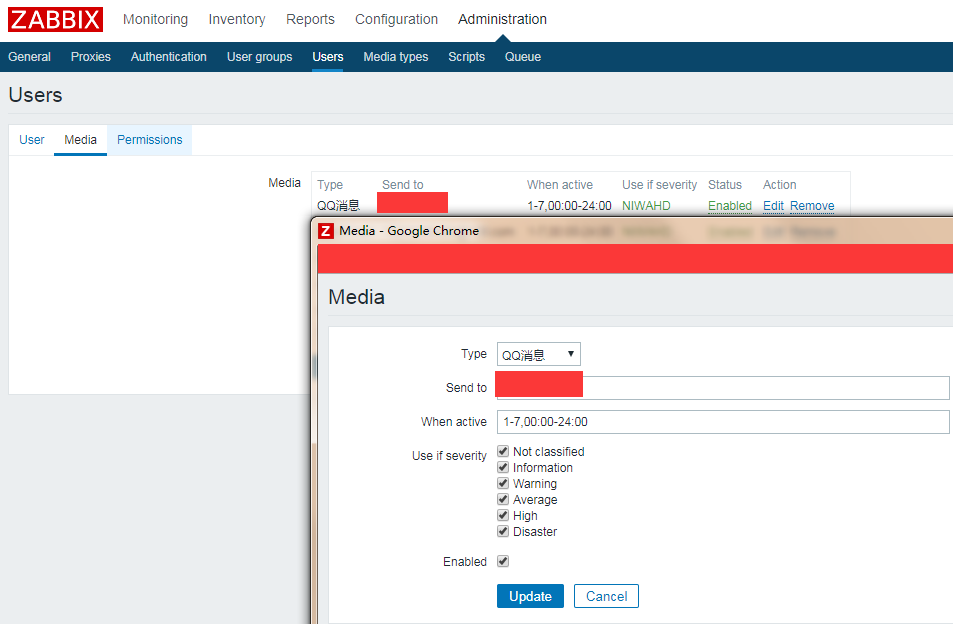Click the Z favicon in Media popup title
This screenshot has width=953, height=624.
326,231
